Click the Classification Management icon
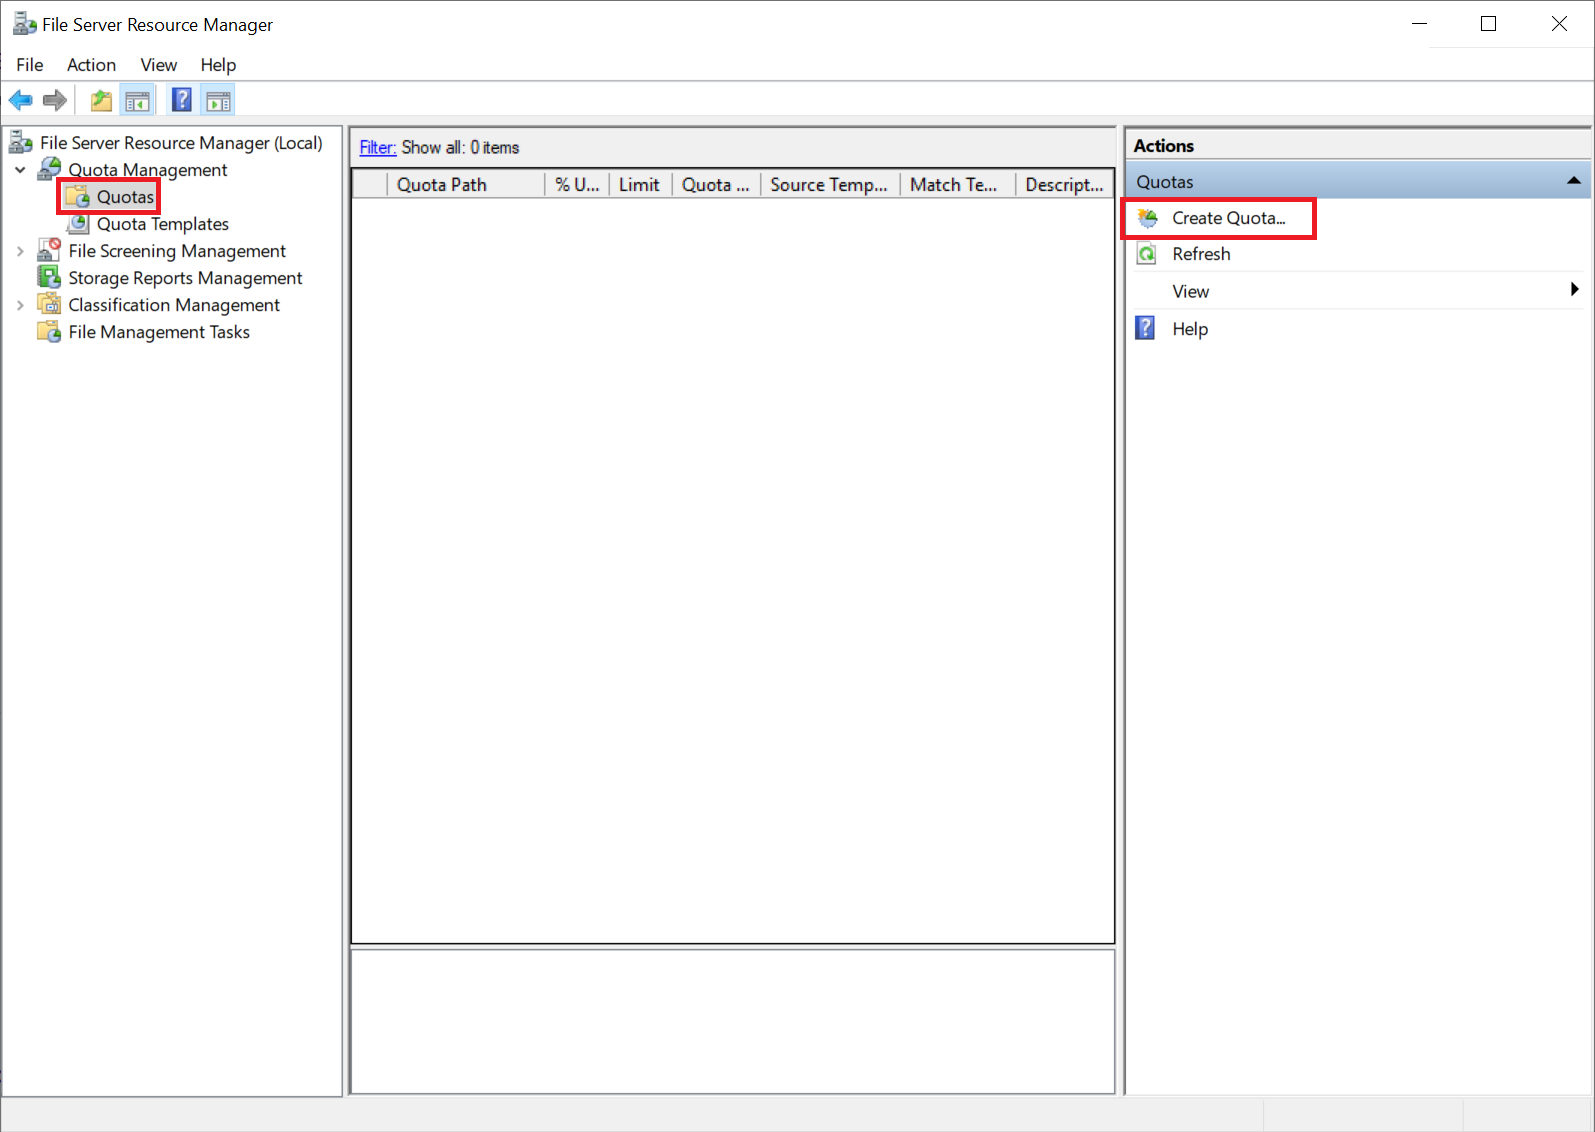 click(49, 304)
